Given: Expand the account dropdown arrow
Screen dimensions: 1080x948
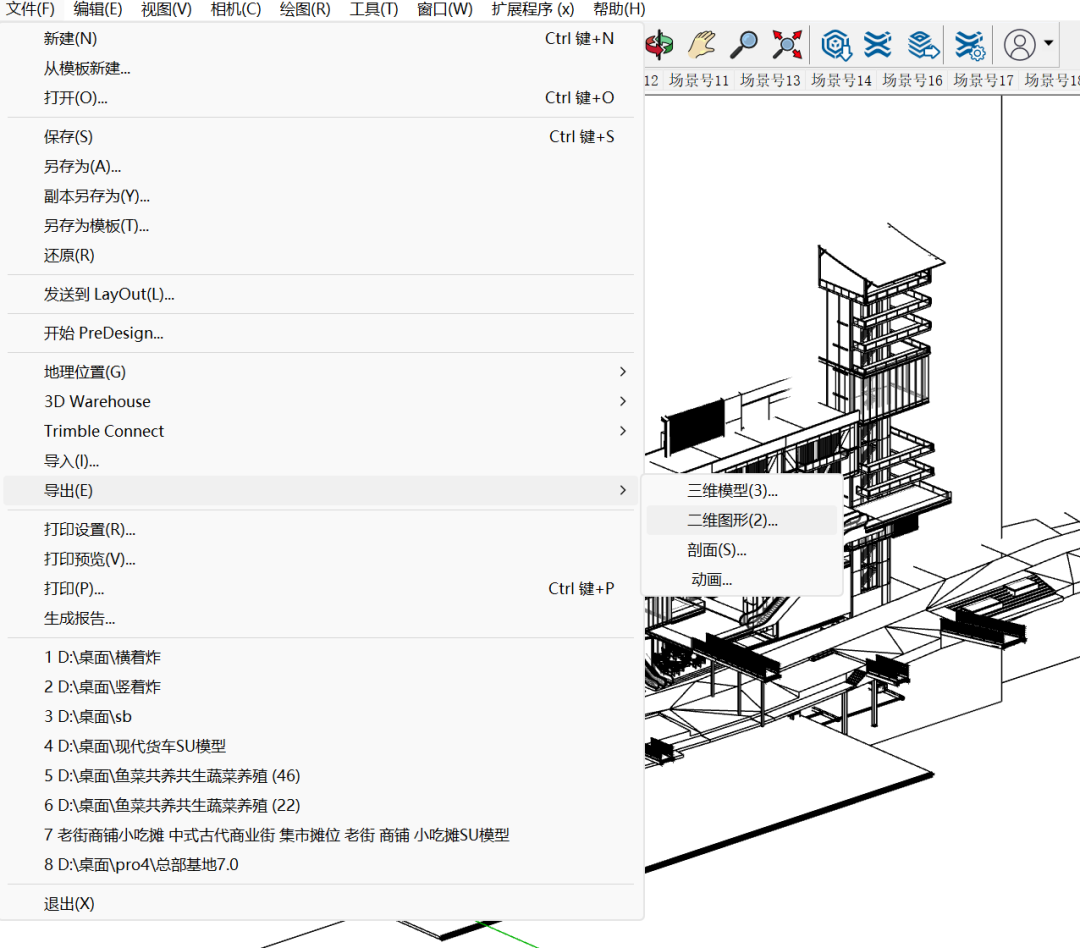Looking at the screenshot, I should [1048, 43].
